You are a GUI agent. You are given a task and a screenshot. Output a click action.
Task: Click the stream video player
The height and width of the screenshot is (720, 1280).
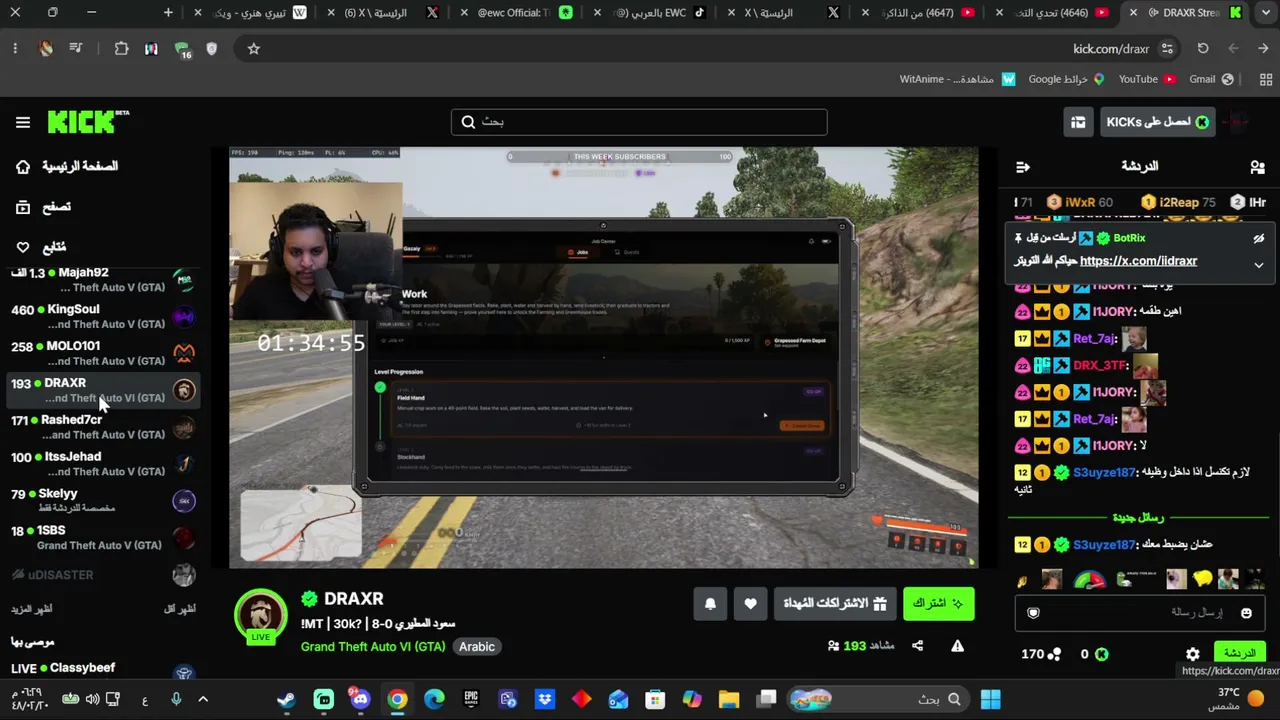point(604,358)
